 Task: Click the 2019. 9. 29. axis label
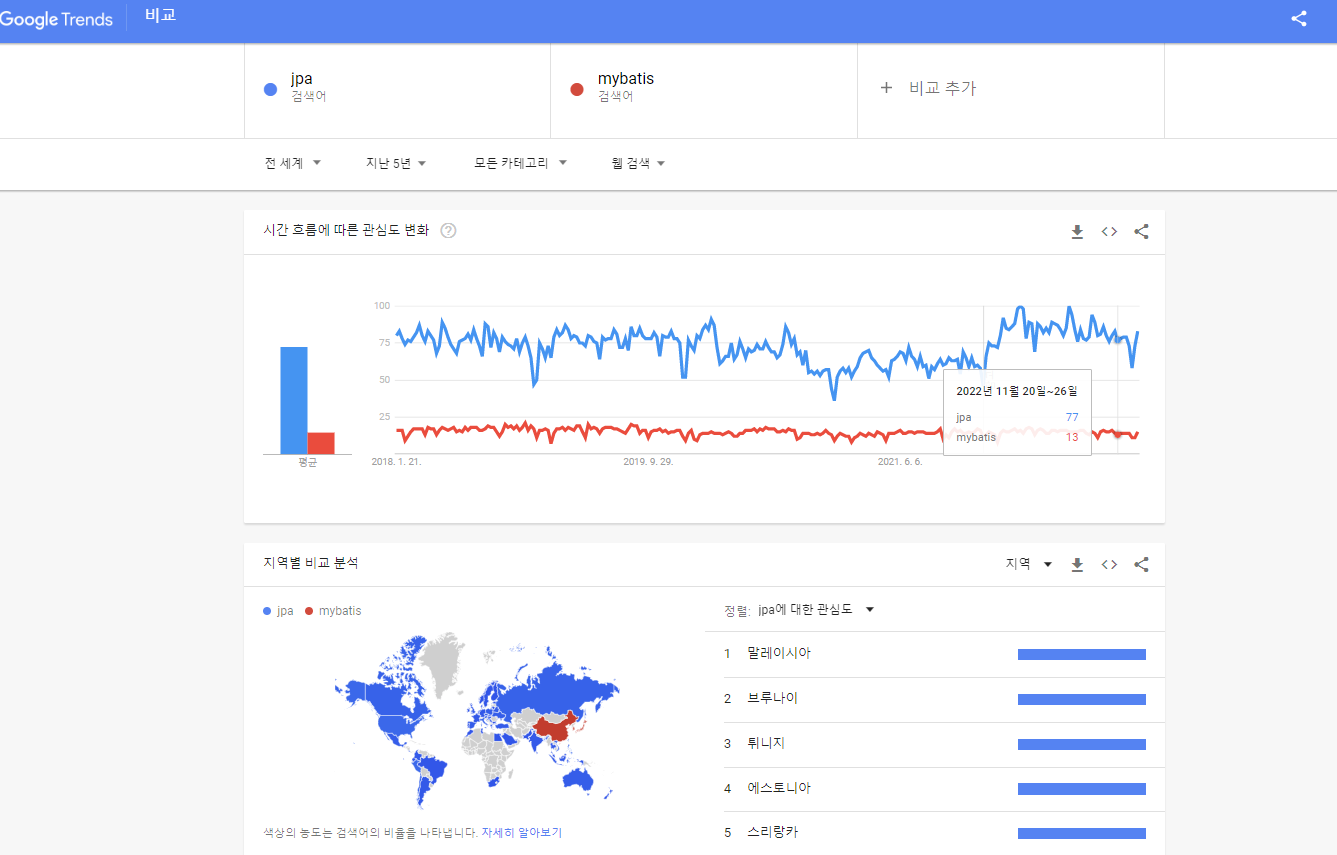click(x=648, y=462)
